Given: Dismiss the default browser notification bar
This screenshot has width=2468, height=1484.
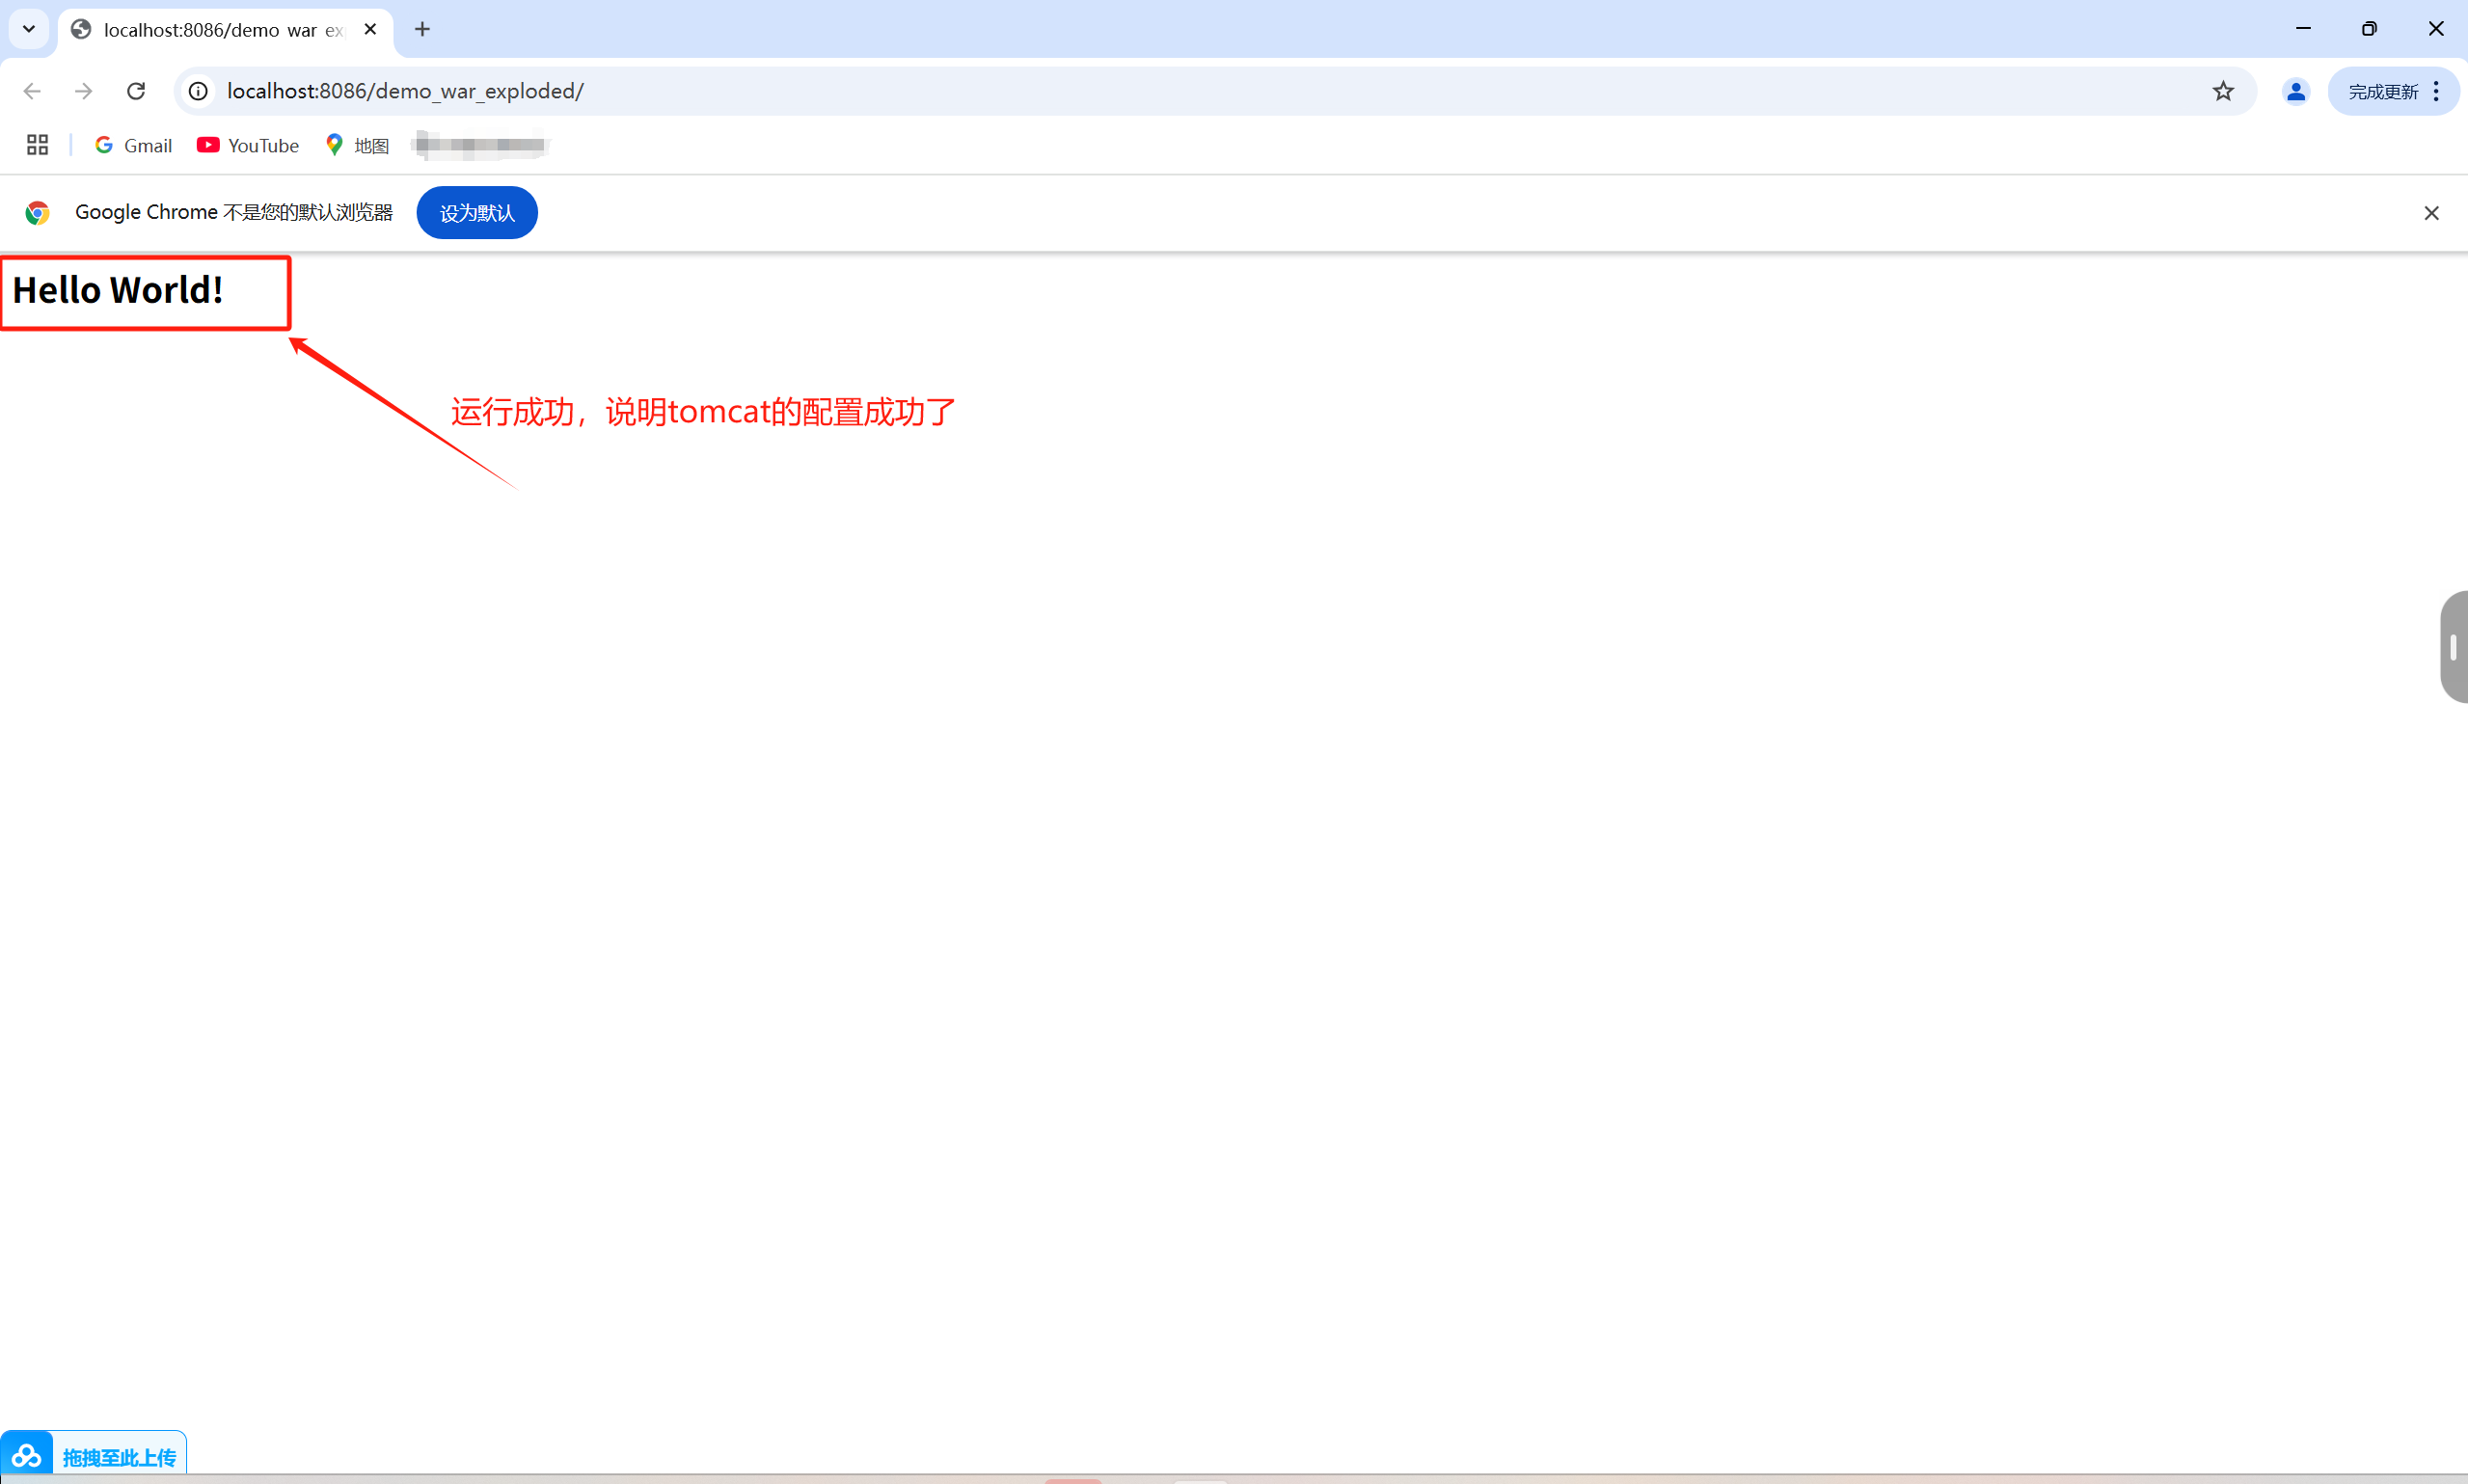Looking at the screenshot, I should click(x=2431, y=213).
